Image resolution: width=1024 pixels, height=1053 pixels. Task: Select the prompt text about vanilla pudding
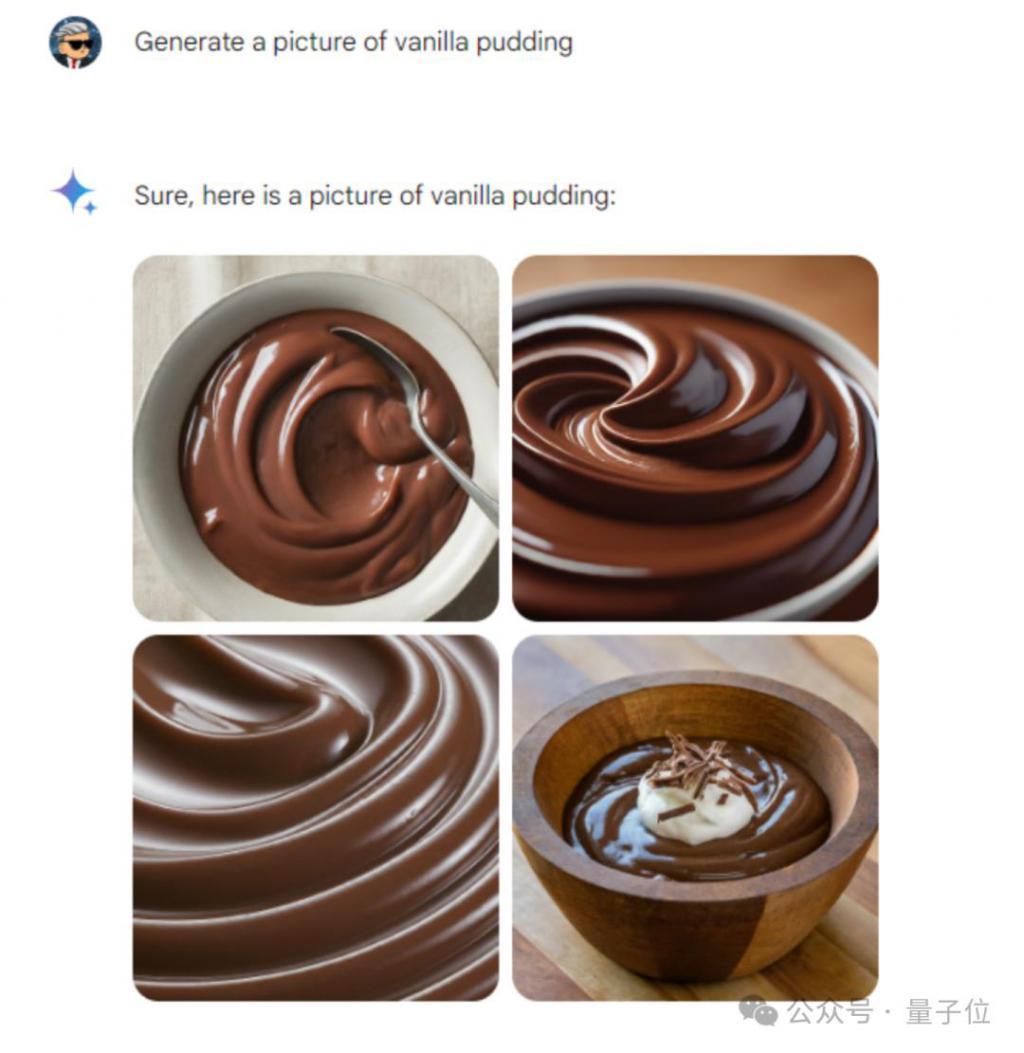[353, 42]
